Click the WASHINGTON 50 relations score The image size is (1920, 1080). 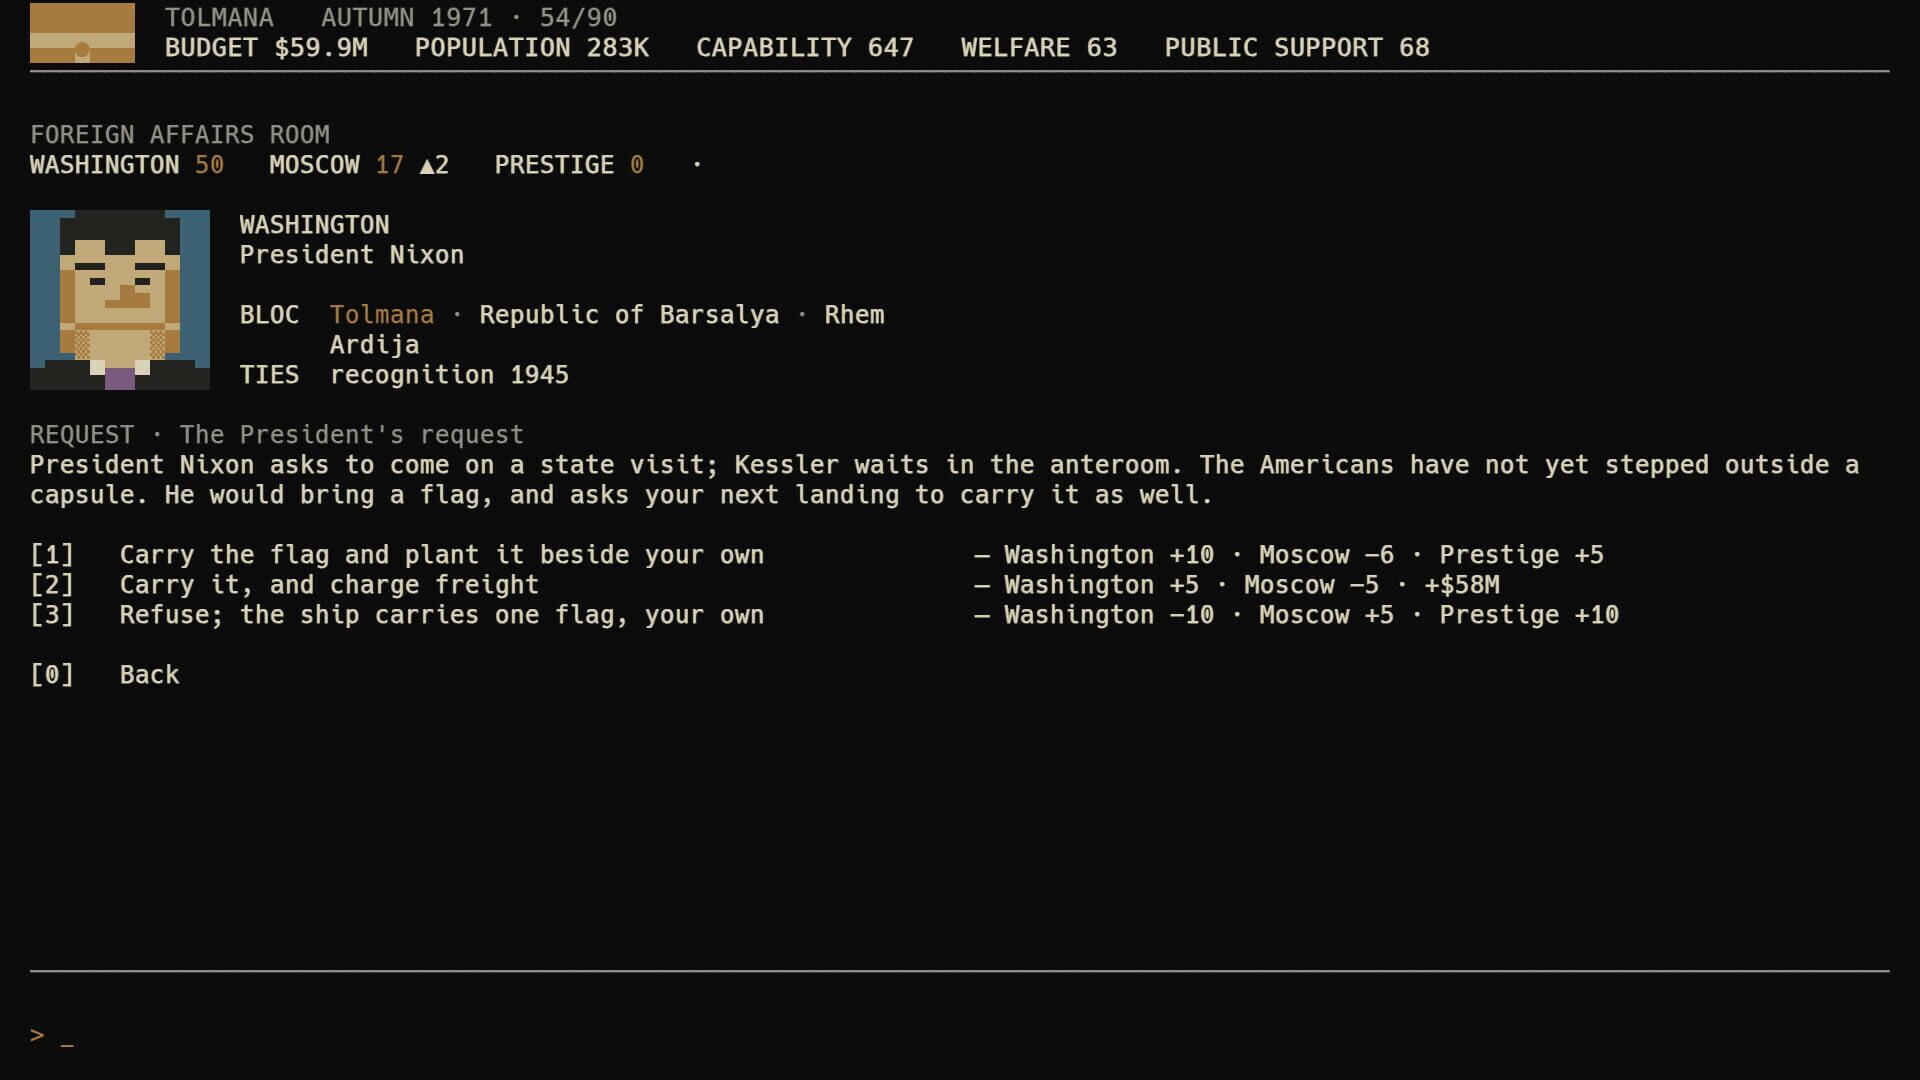[x=127, y=165]
